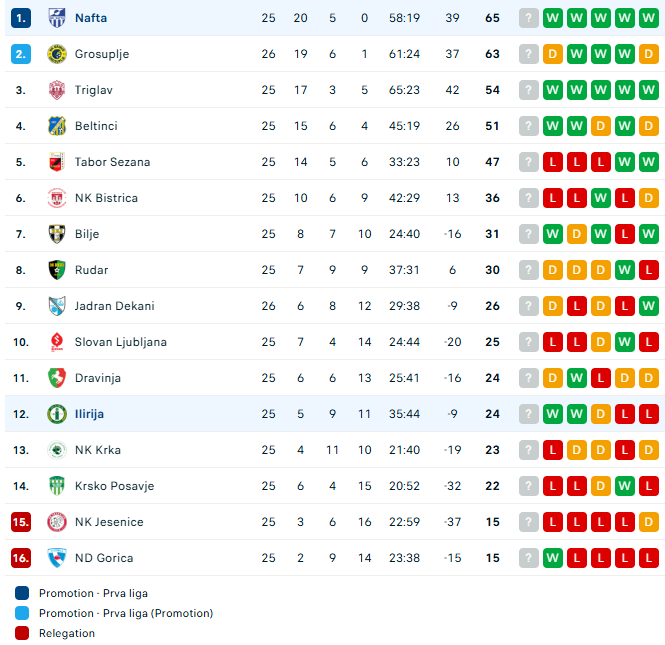Click the Triglav club crest icon

pyautogui.click(x=56, y=90)
